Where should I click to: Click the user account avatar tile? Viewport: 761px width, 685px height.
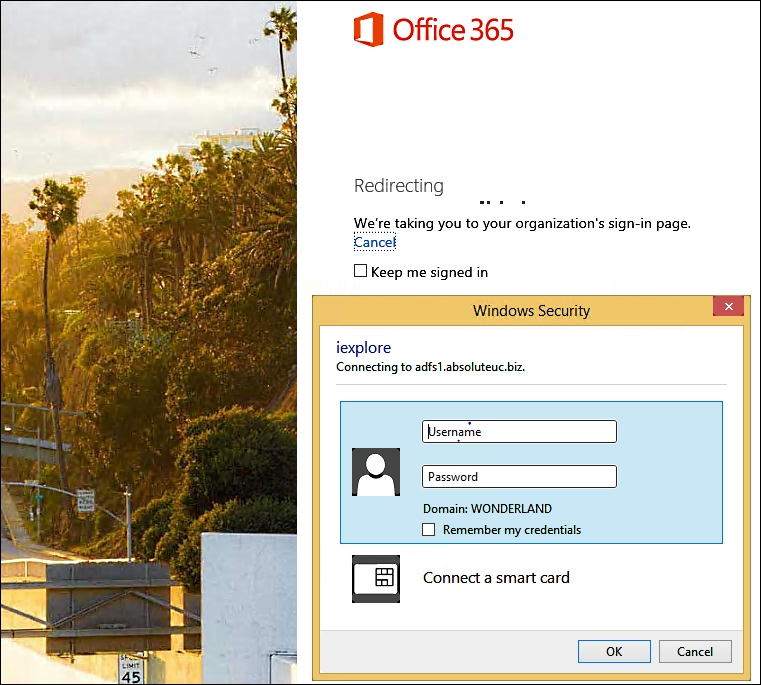pyautogui.click(x=376, y=472)
